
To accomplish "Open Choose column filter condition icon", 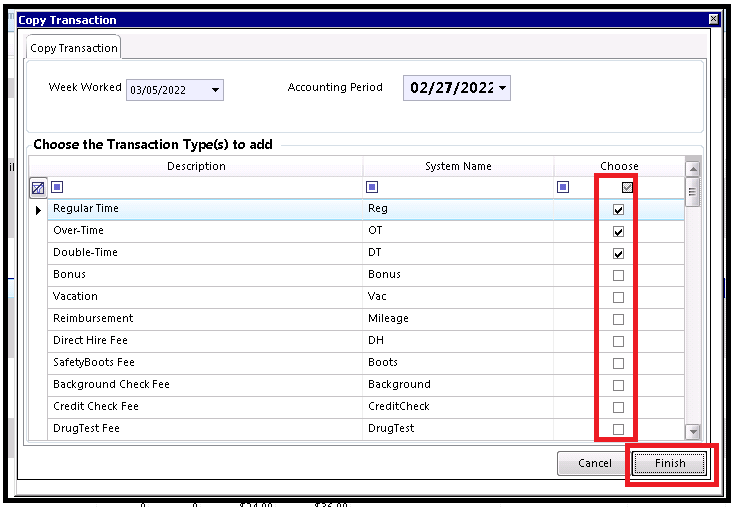I will point(563,187).
